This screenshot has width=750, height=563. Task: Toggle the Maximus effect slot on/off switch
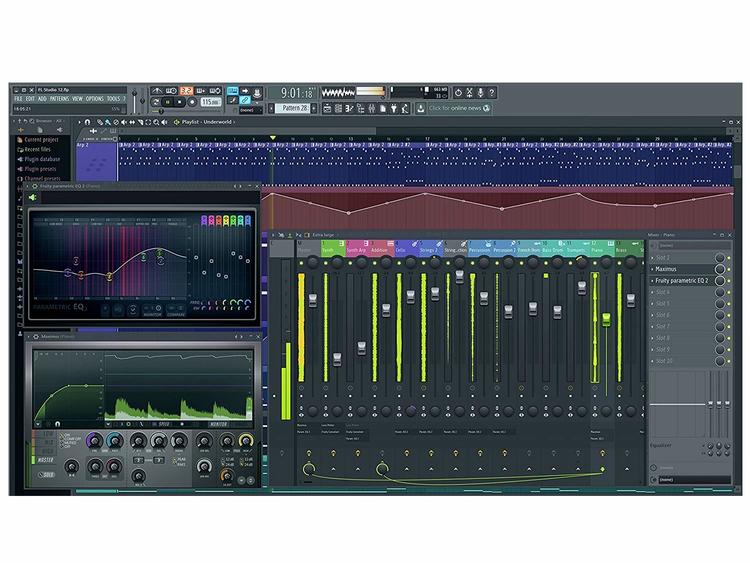(x=728, y=269)
